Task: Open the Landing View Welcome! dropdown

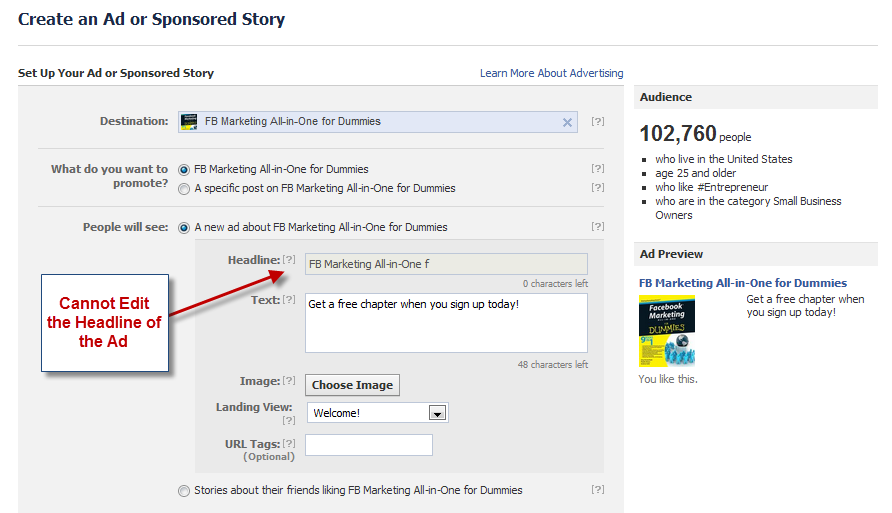Action: [x=378, y=413]
